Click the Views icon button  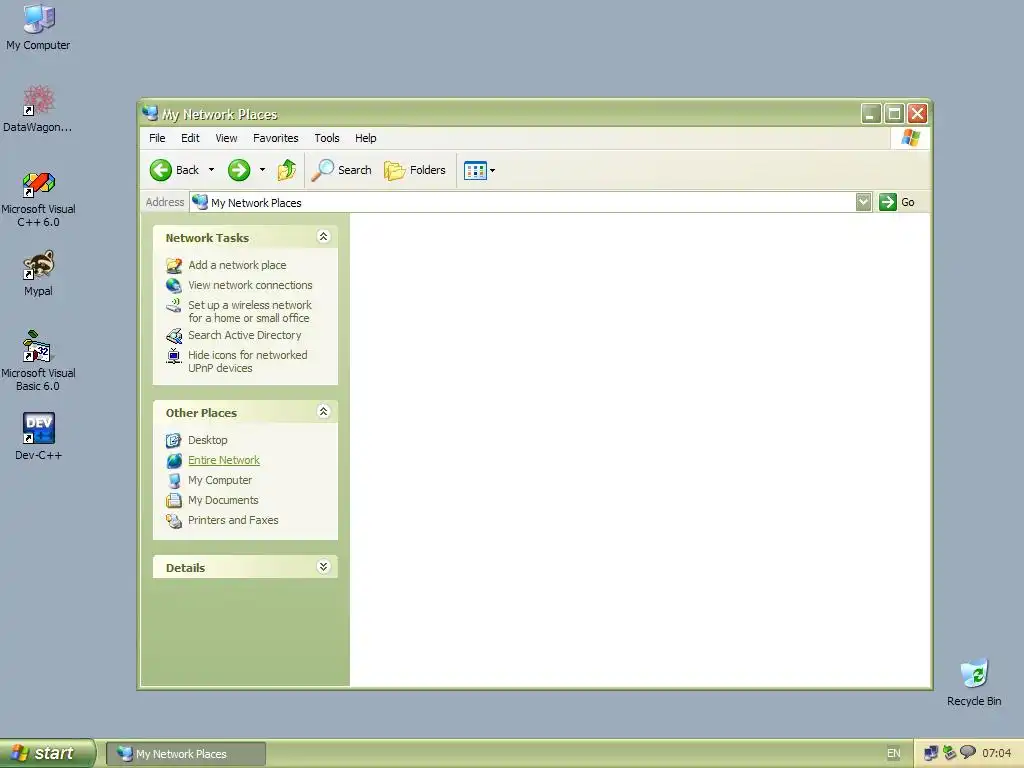(475, 170)
